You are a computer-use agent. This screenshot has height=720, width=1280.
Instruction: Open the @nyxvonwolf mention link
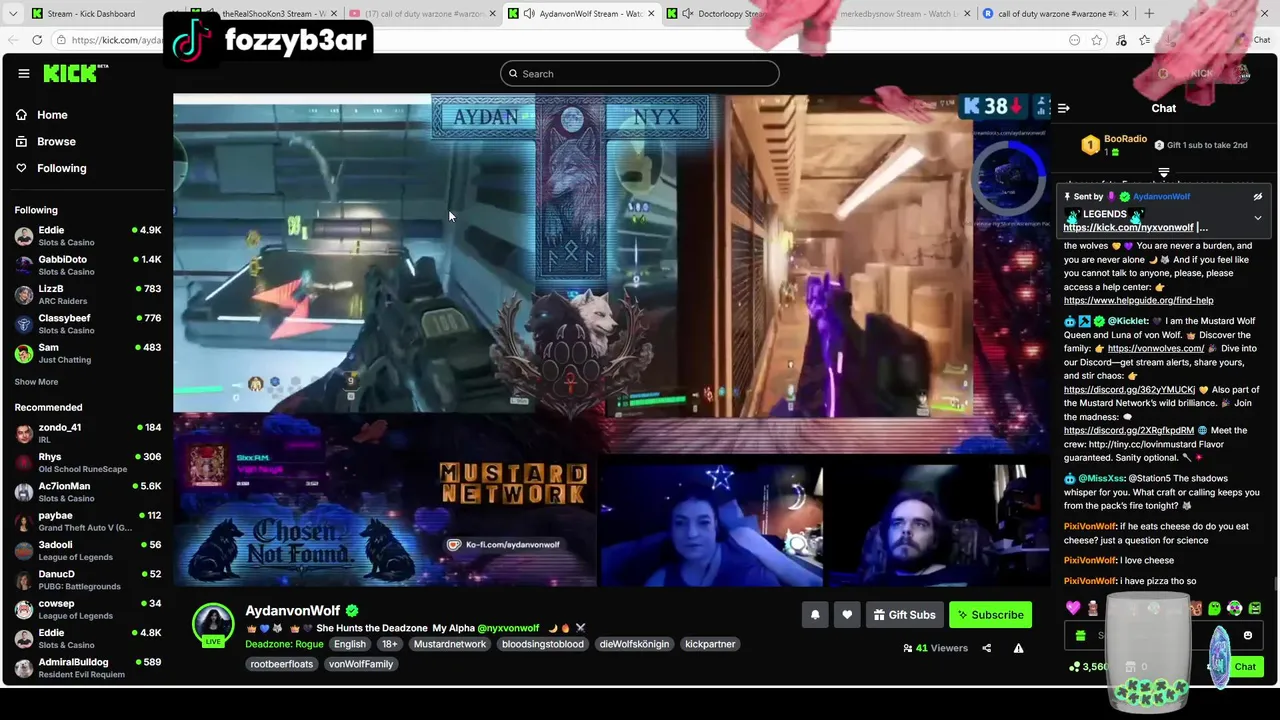[x=508, y=628]
